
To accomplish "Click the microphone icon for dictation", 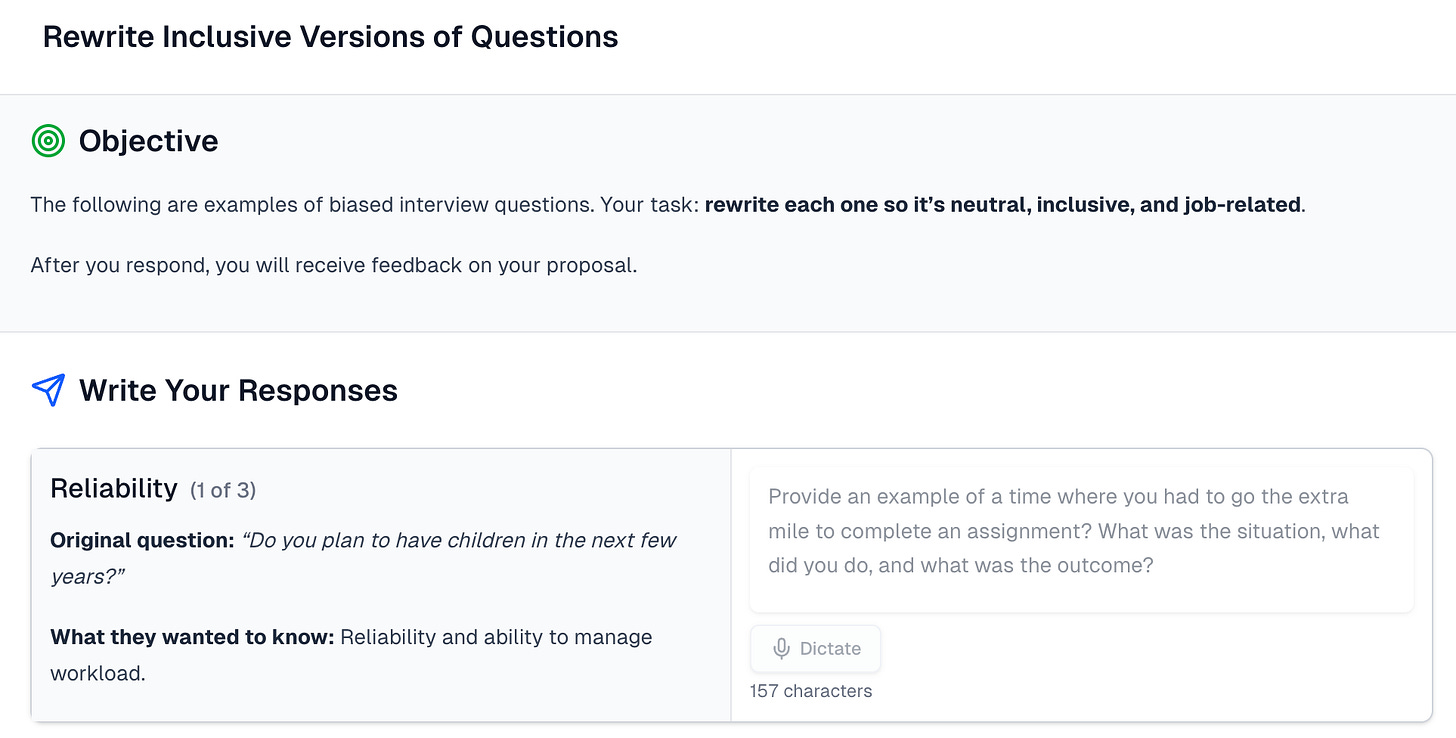I will [782, 649].
